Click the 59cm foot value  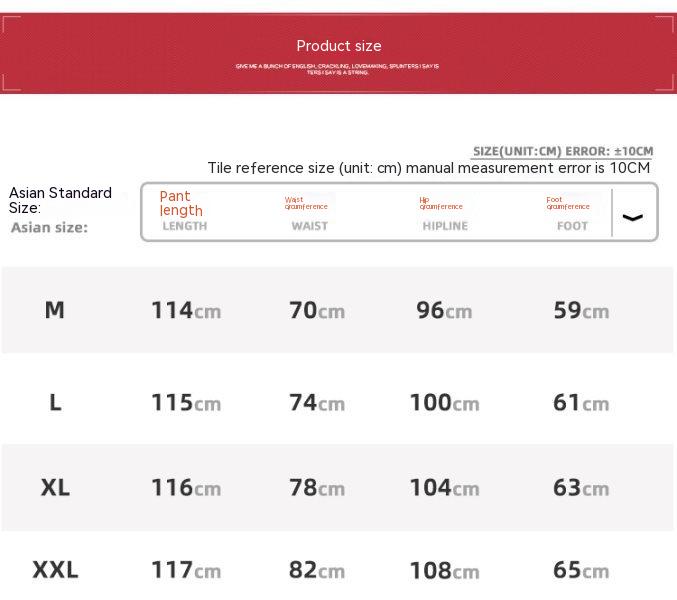pyautogui.click(x=581, y=311)
